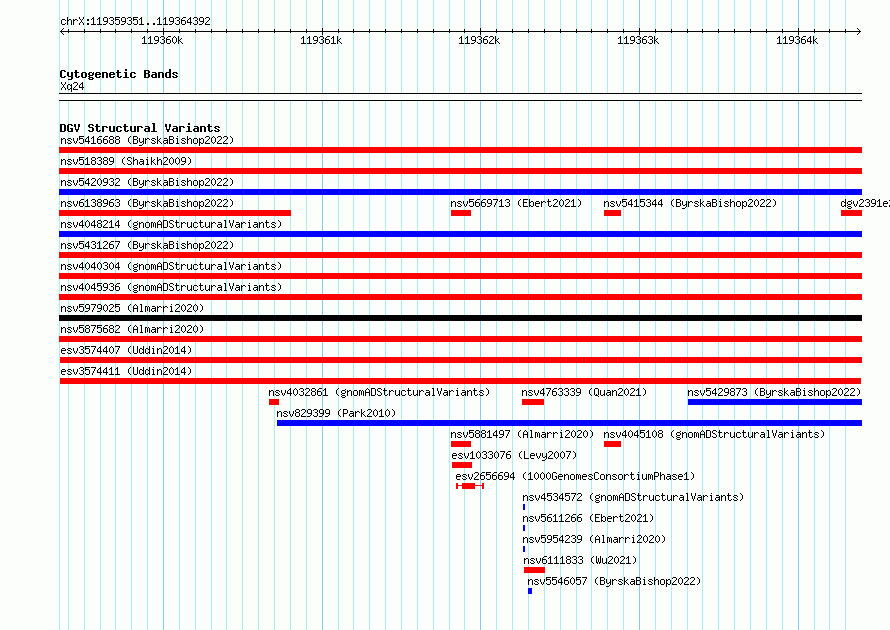Open variant nsv829399 (Park2010) label

[336, 413]
